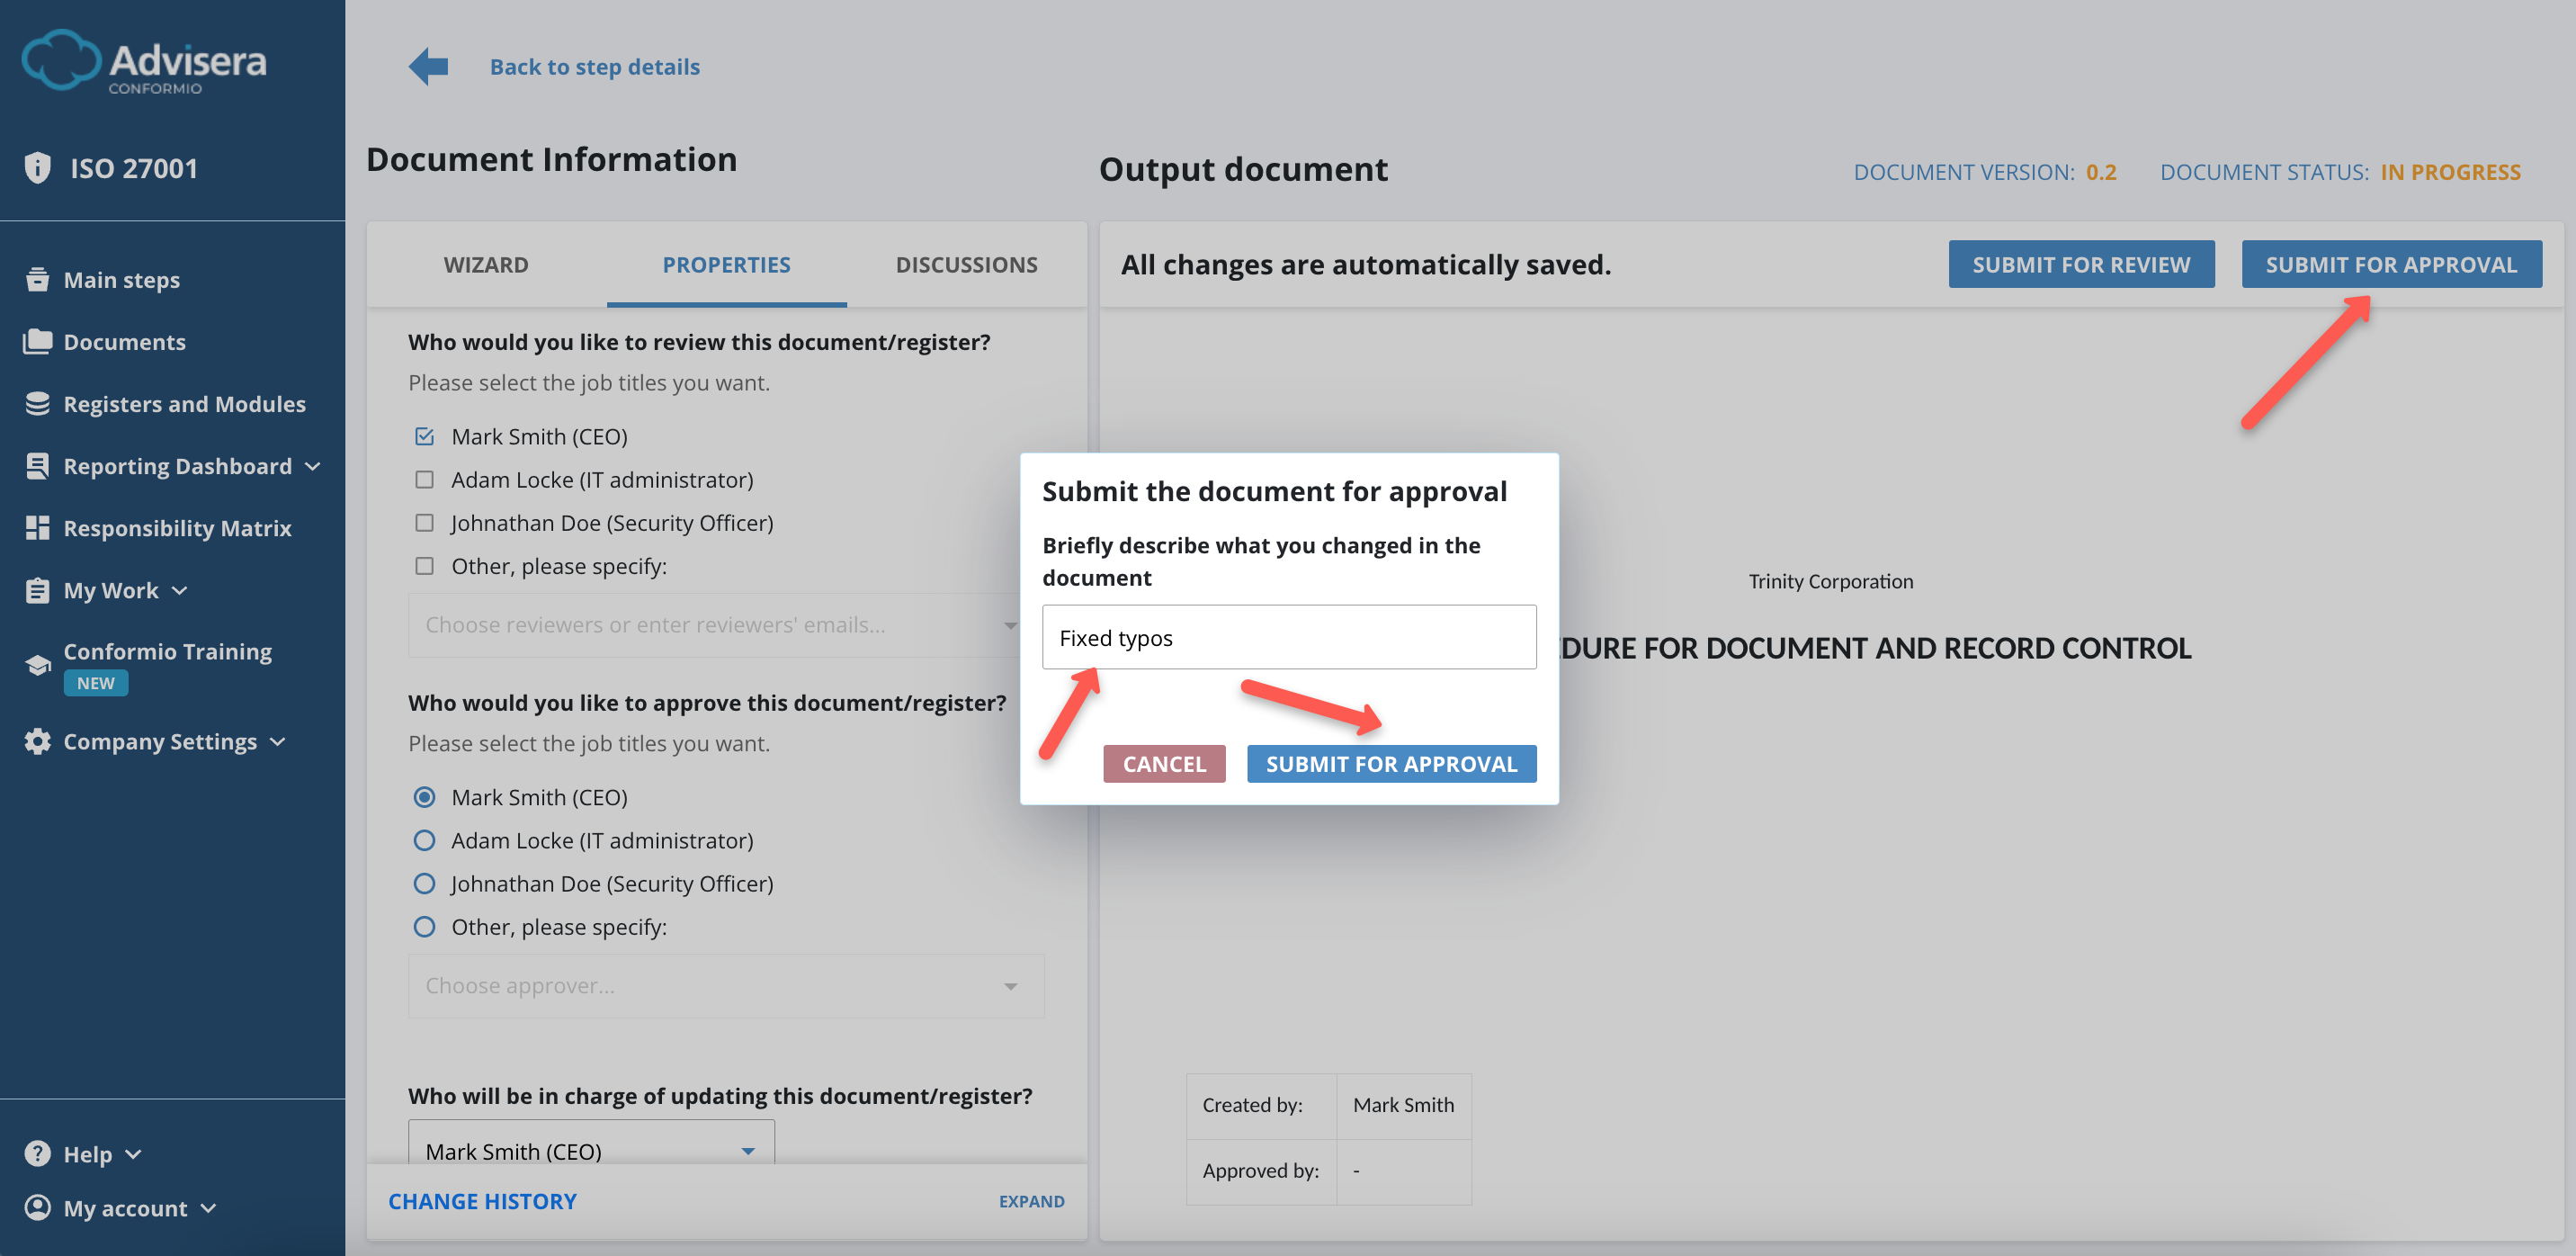Click the Conformio Training graduation cap icon

point(37,663)
